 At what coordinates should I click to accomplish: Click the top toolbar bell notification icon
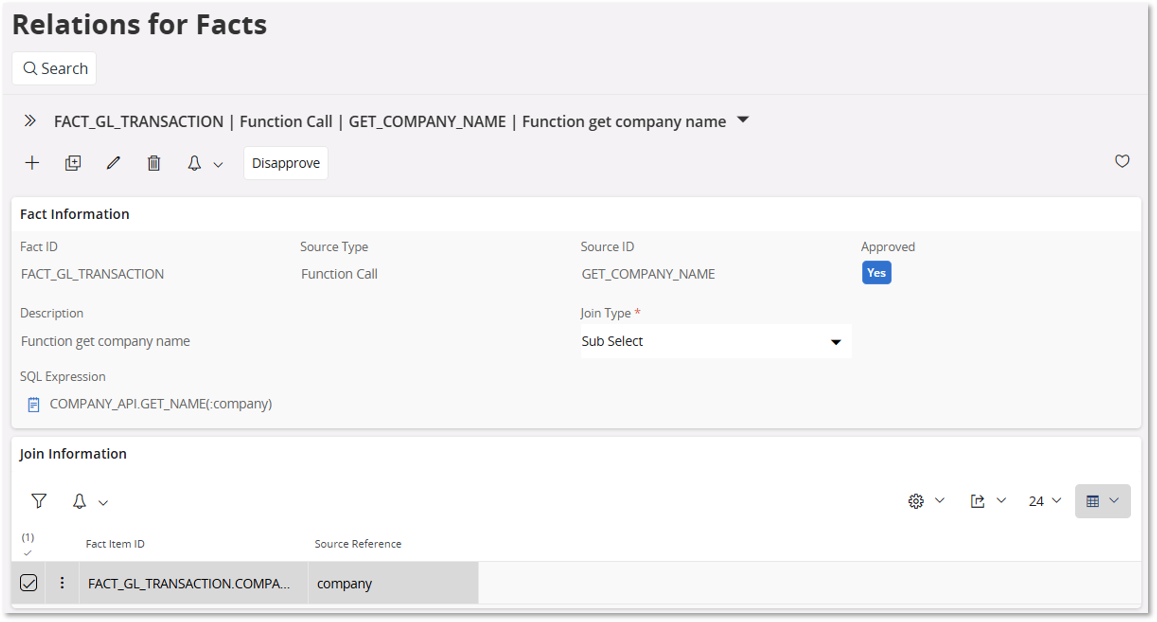tap(194, 163)
